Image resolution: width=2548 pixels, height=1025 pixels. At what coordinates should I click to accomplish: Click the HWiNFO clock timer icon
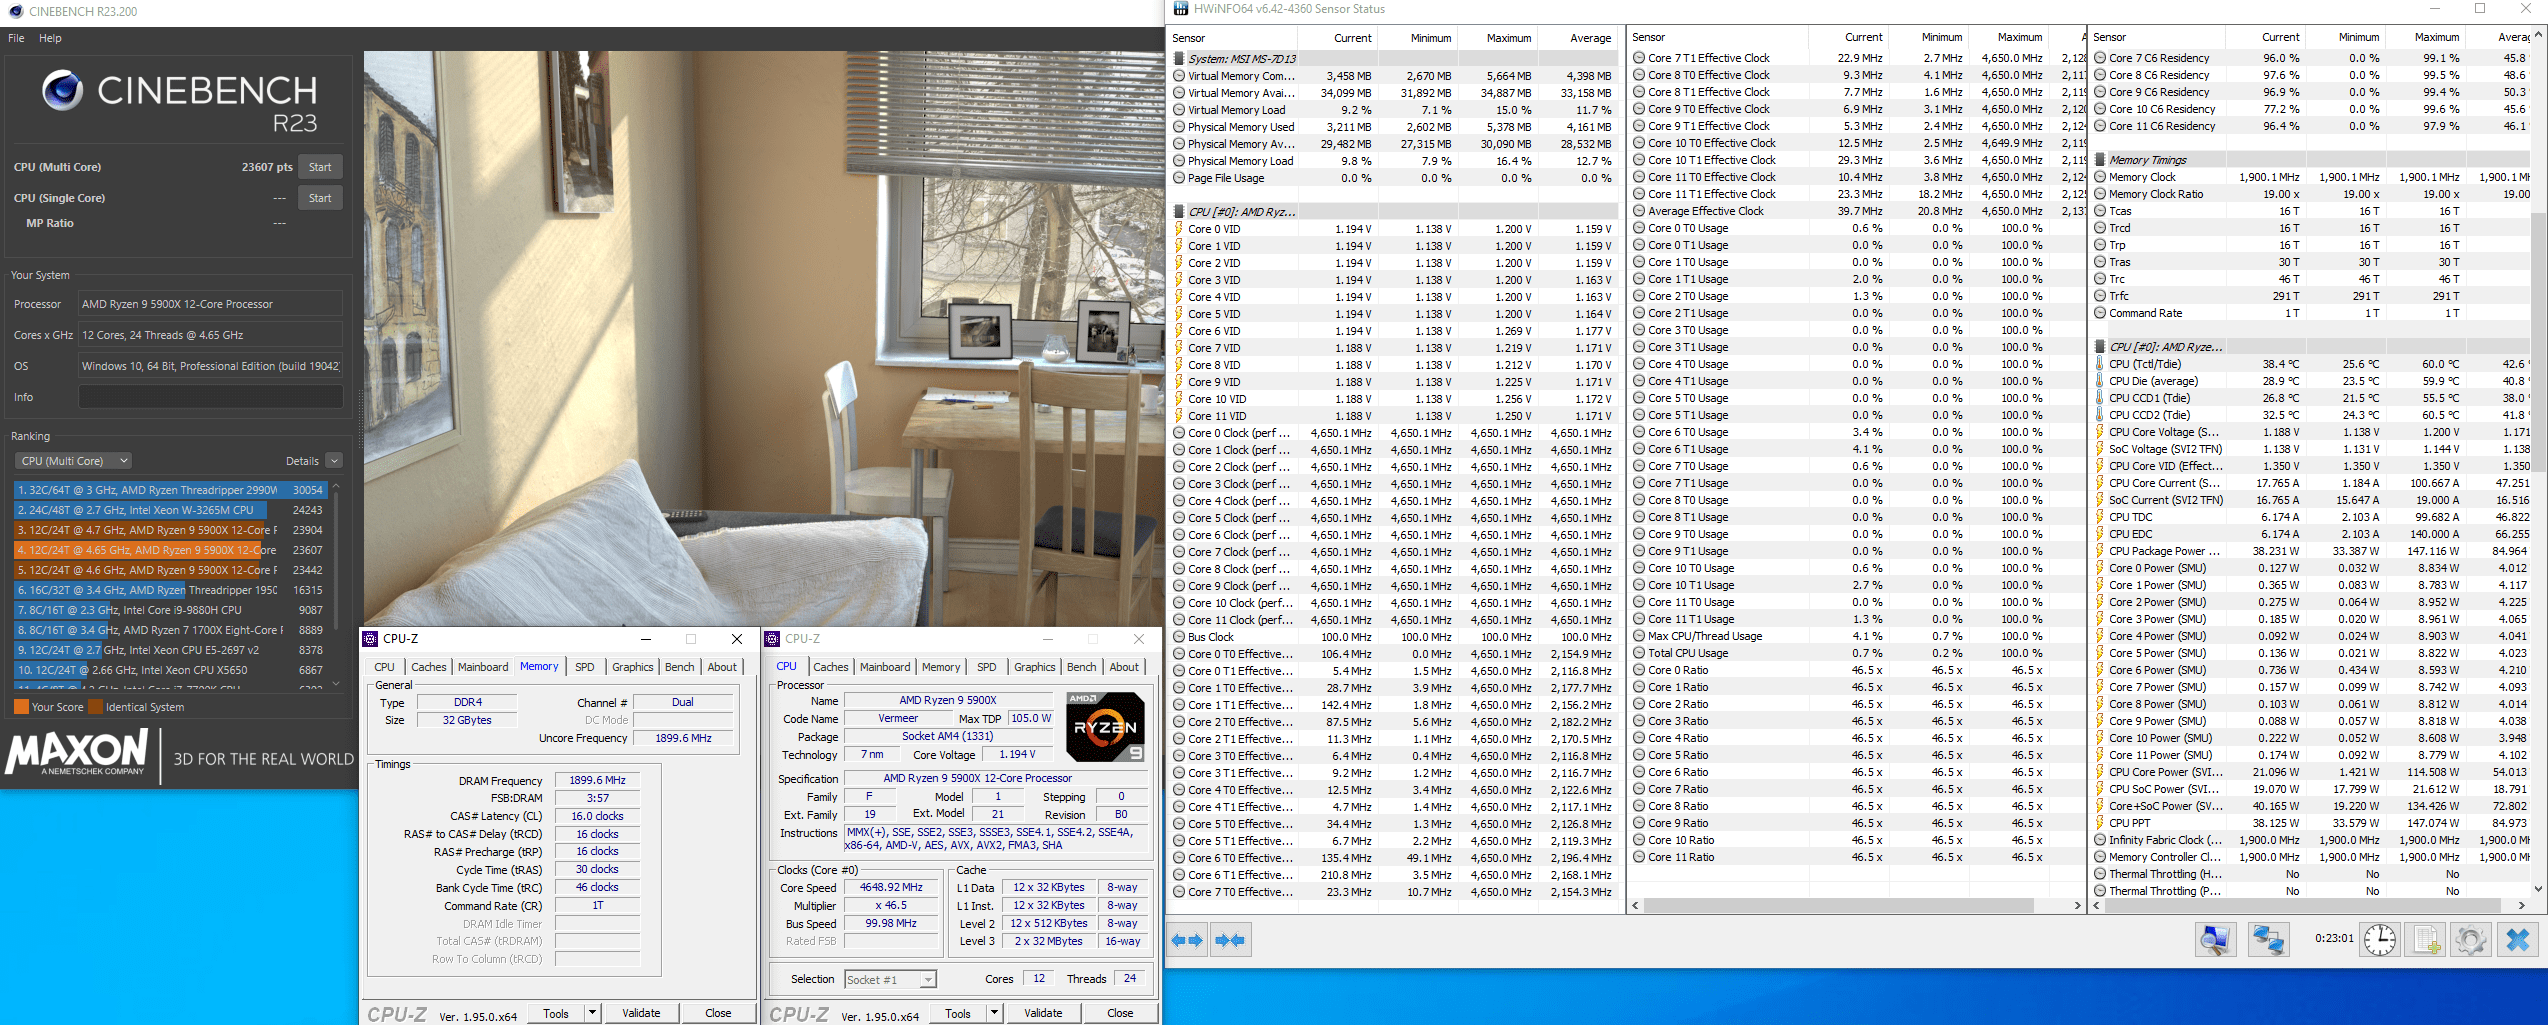coord(2380,940)
